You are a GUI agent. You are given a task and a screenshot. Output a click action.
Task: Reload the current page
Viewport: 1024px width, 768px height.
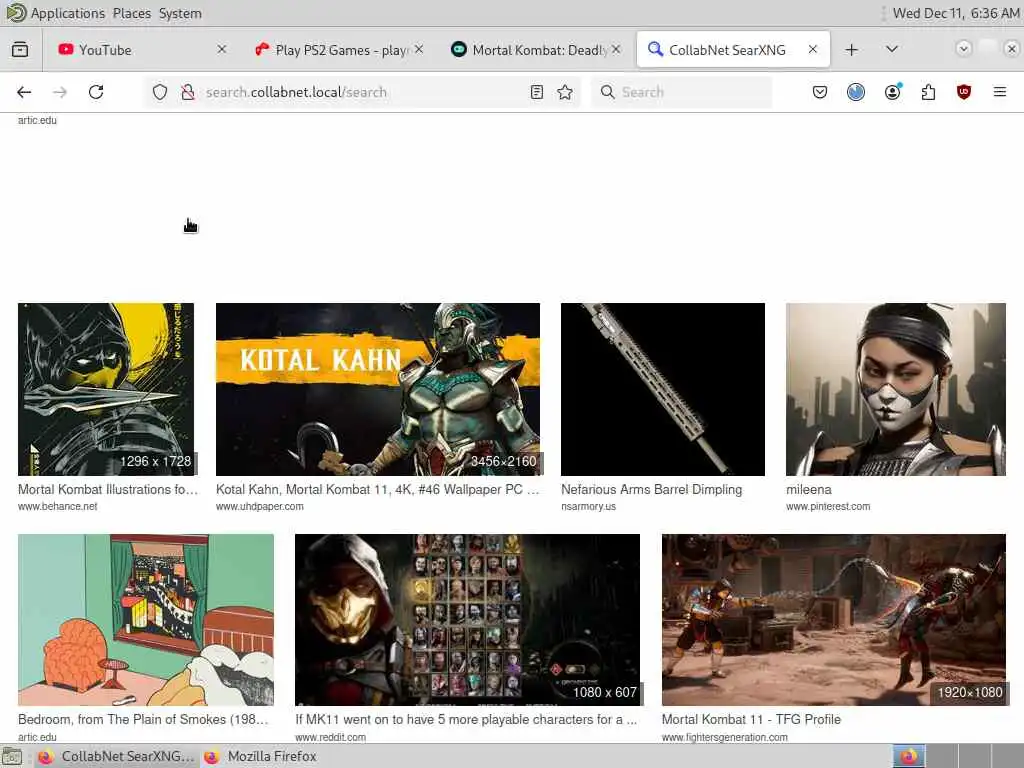pos(96,92)
